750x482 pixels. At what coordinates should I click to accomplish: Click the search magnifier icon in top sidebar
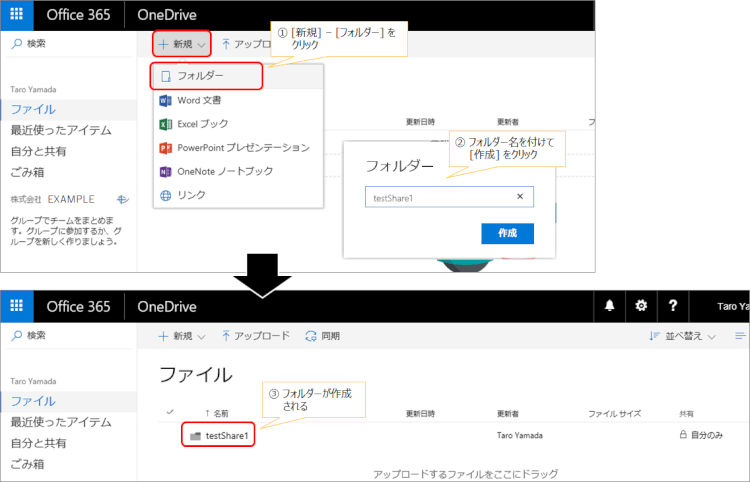[x=16, y=44]
